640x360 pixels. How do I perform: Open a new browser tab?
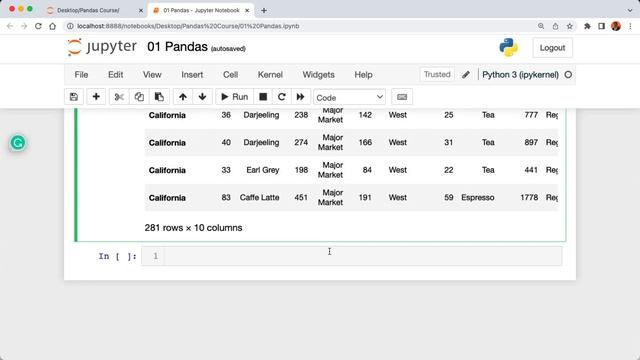click(x=264, y=11)
